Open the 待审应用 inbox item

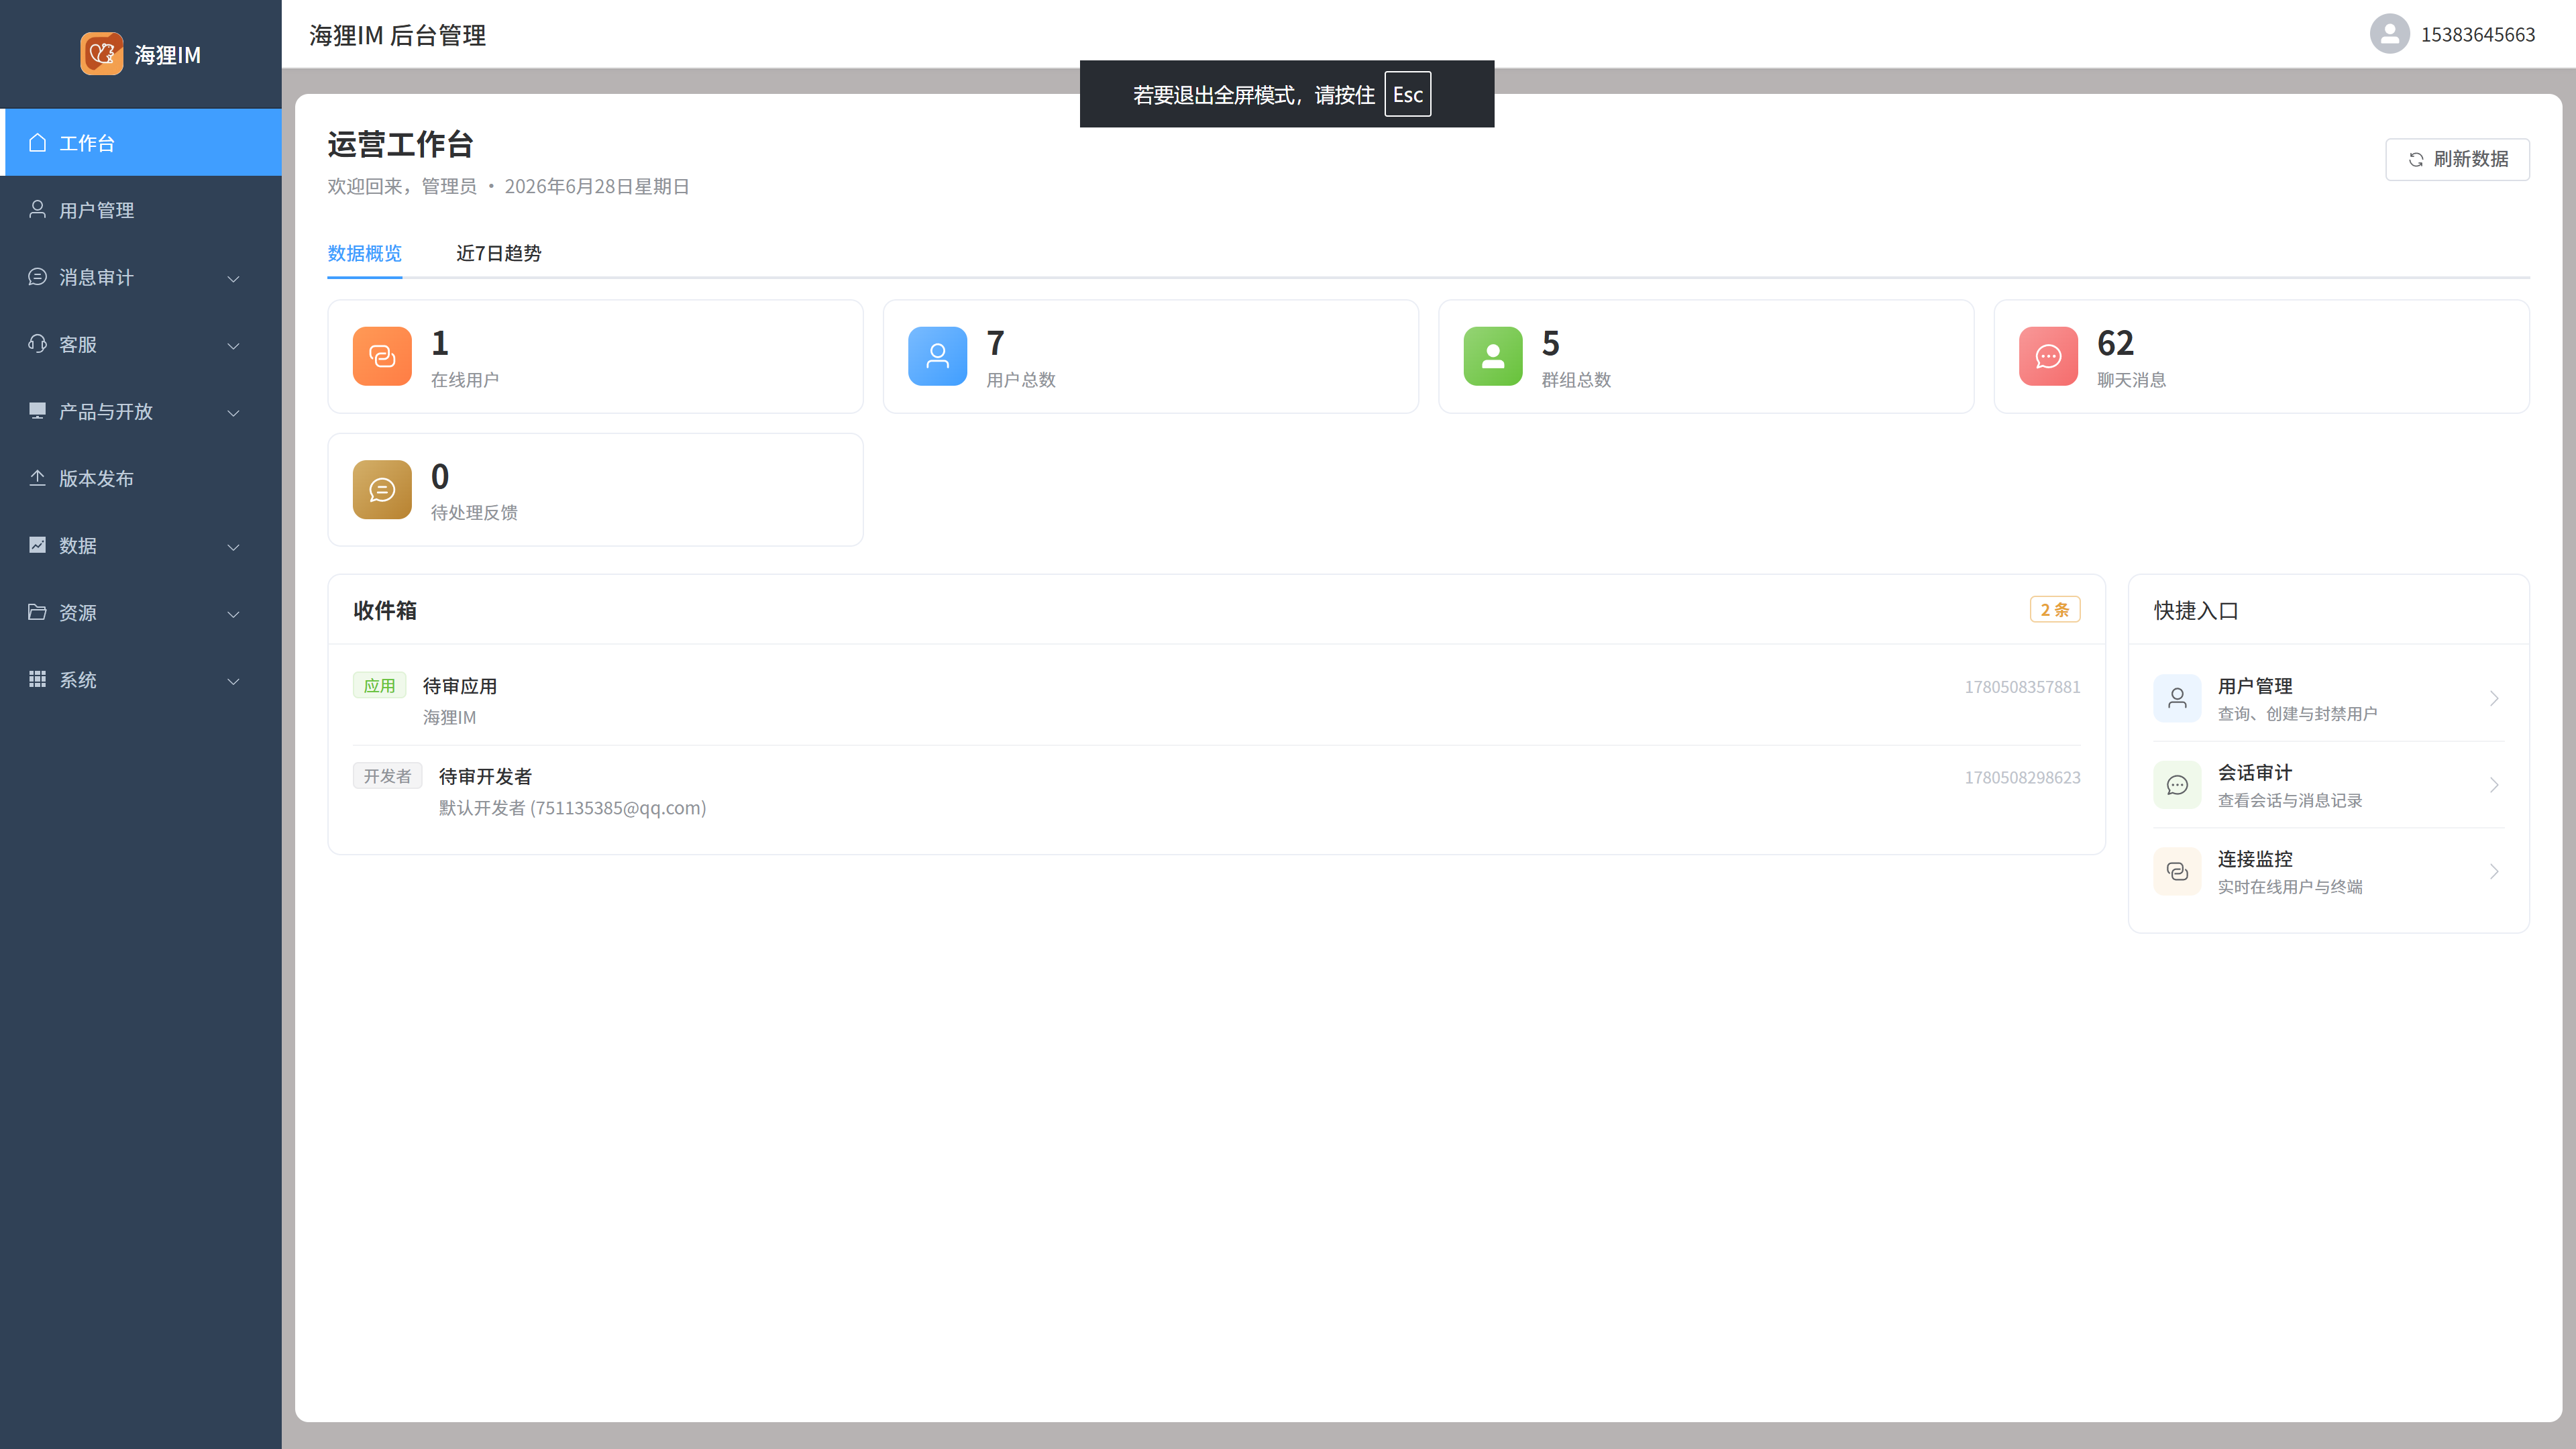(1216, 700)
